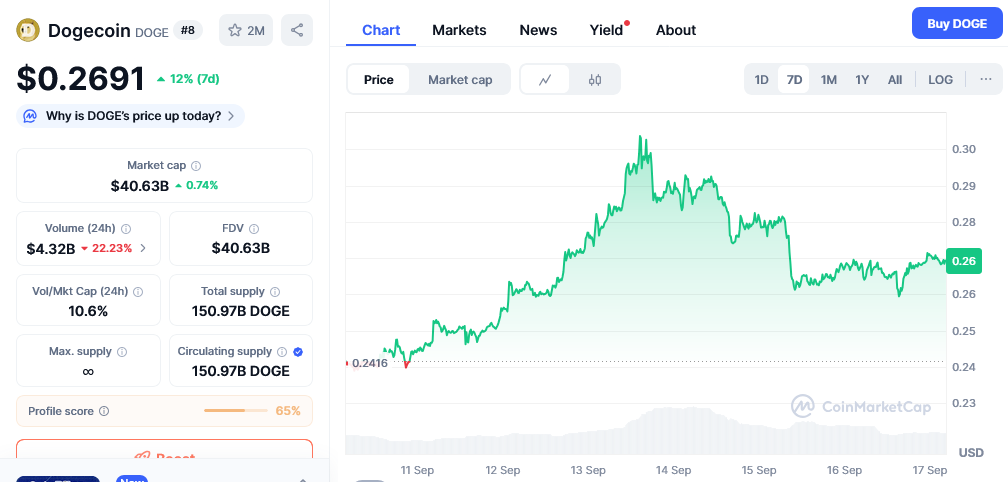
Task: Click Market cap info icon
Action: [196, 166]
